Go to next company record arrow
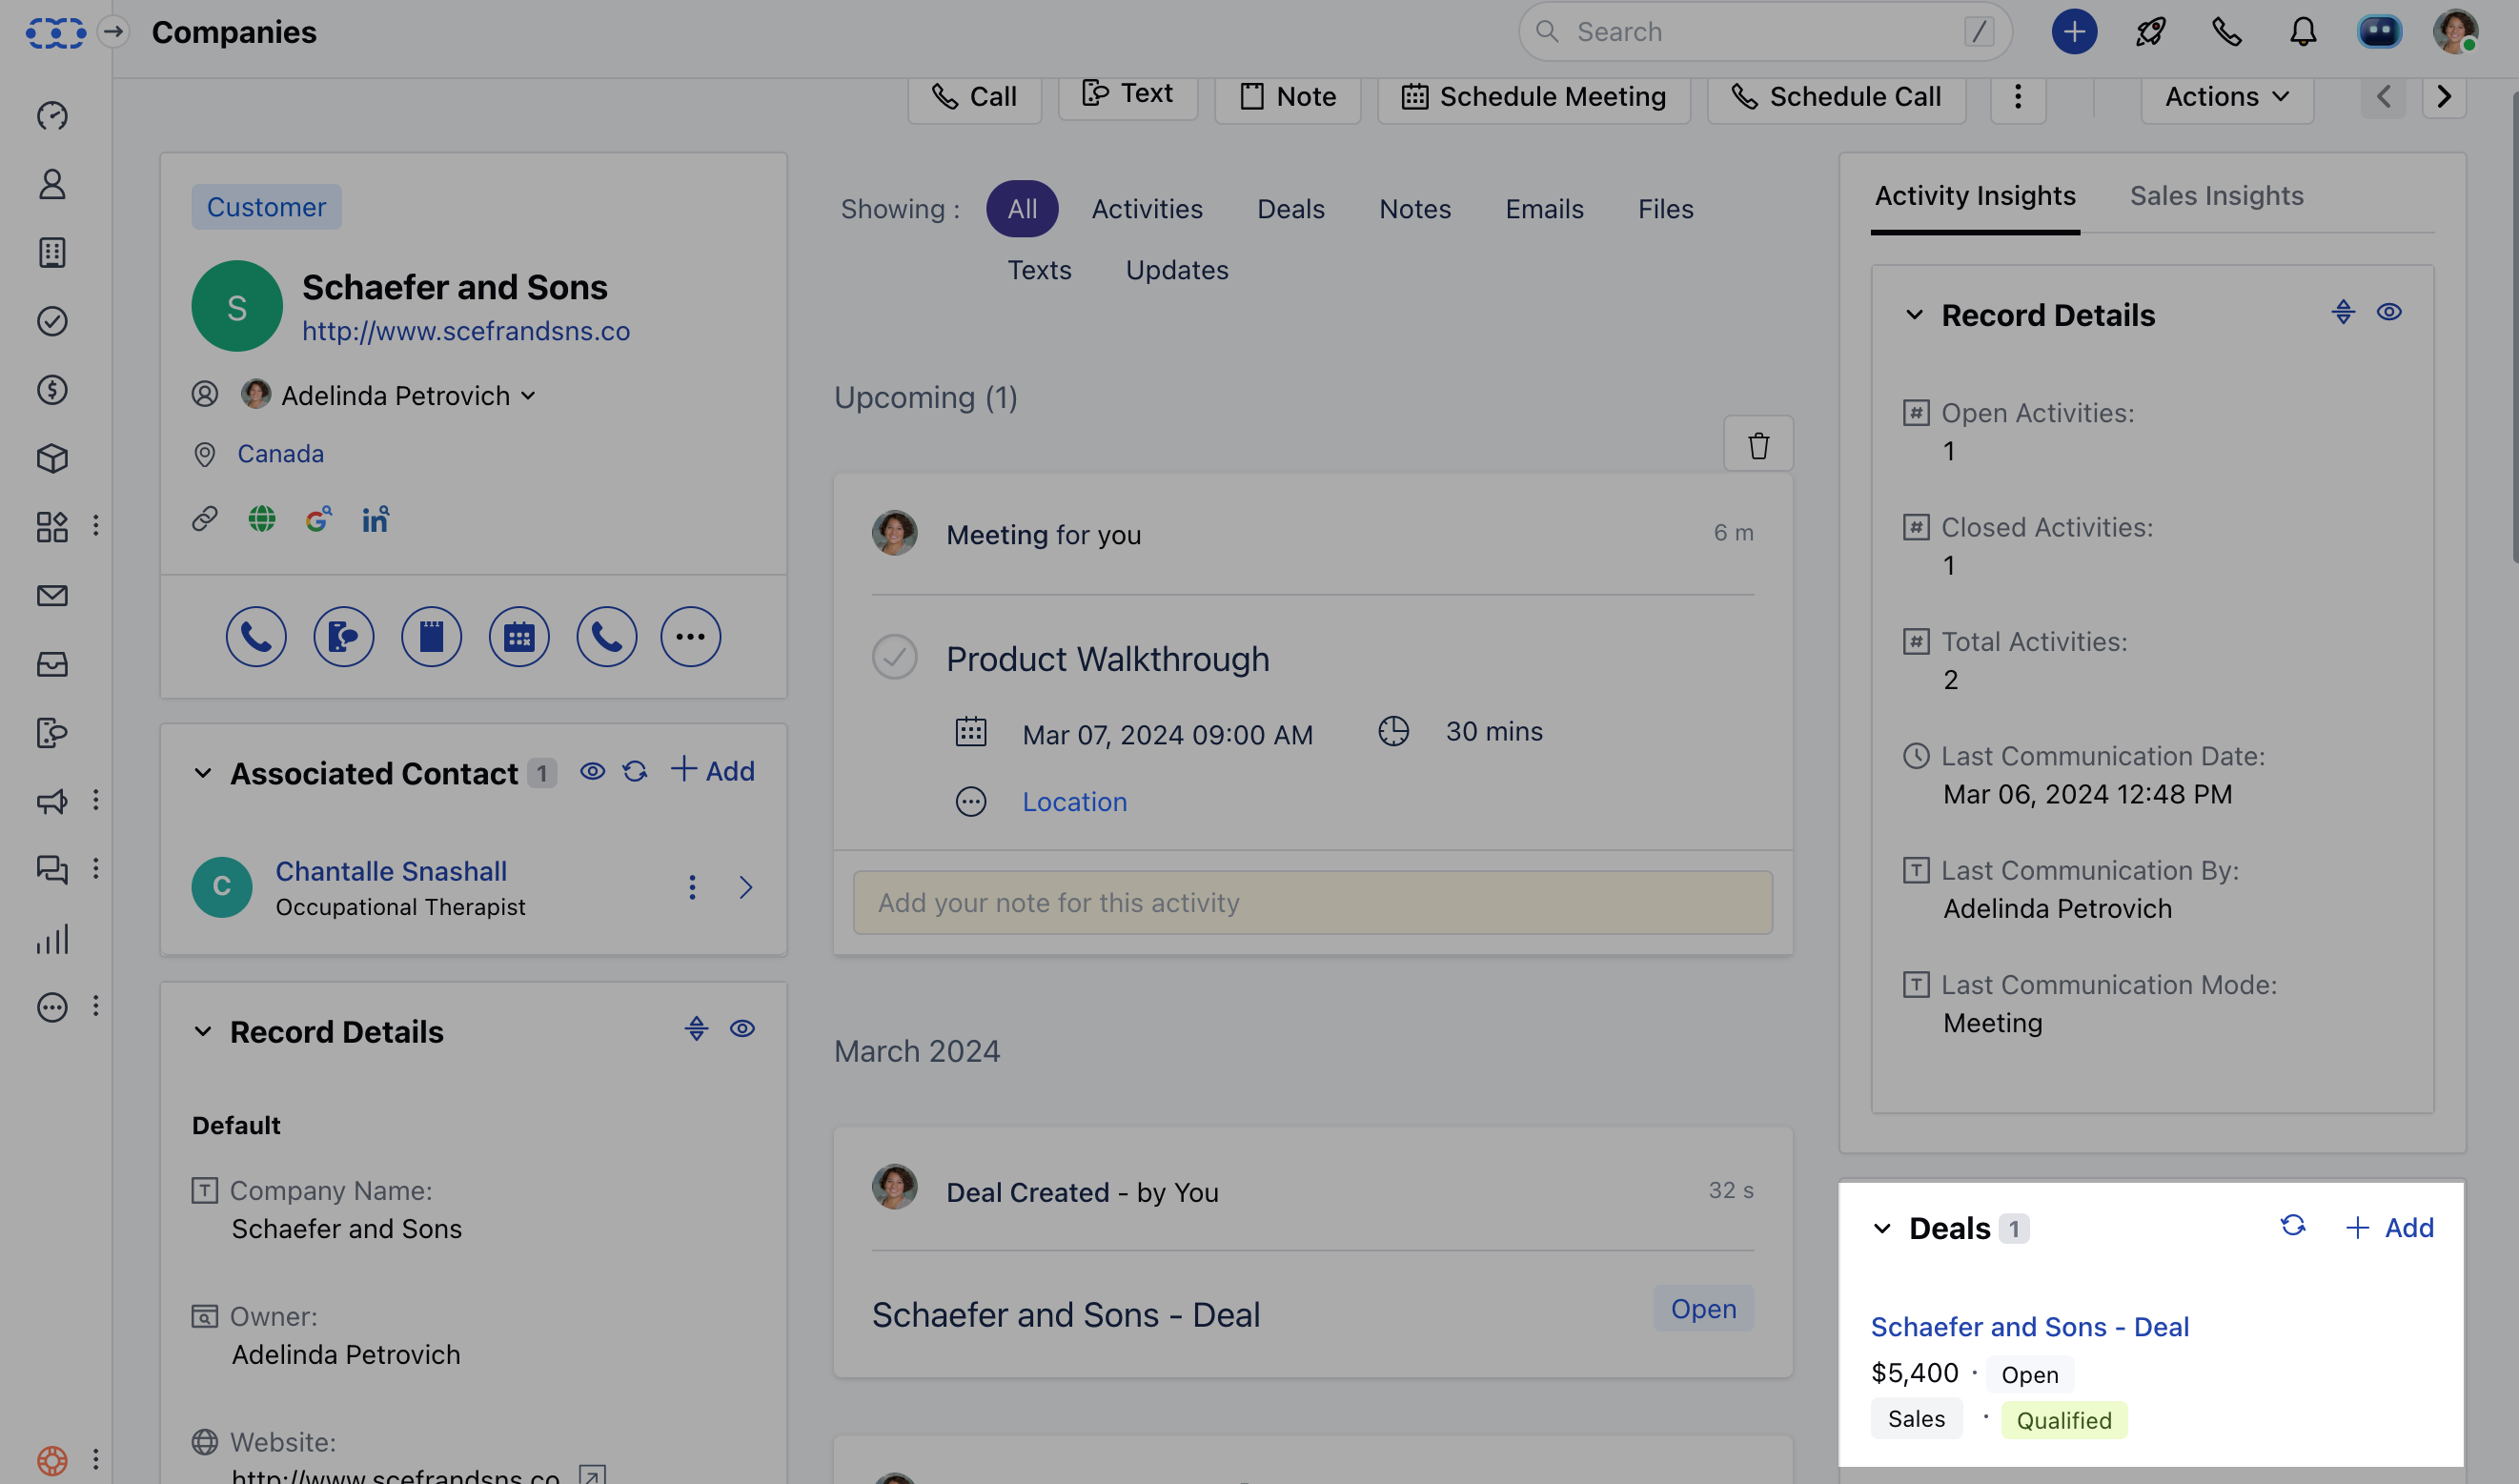2519x1484 pixels. (2444, 96)
